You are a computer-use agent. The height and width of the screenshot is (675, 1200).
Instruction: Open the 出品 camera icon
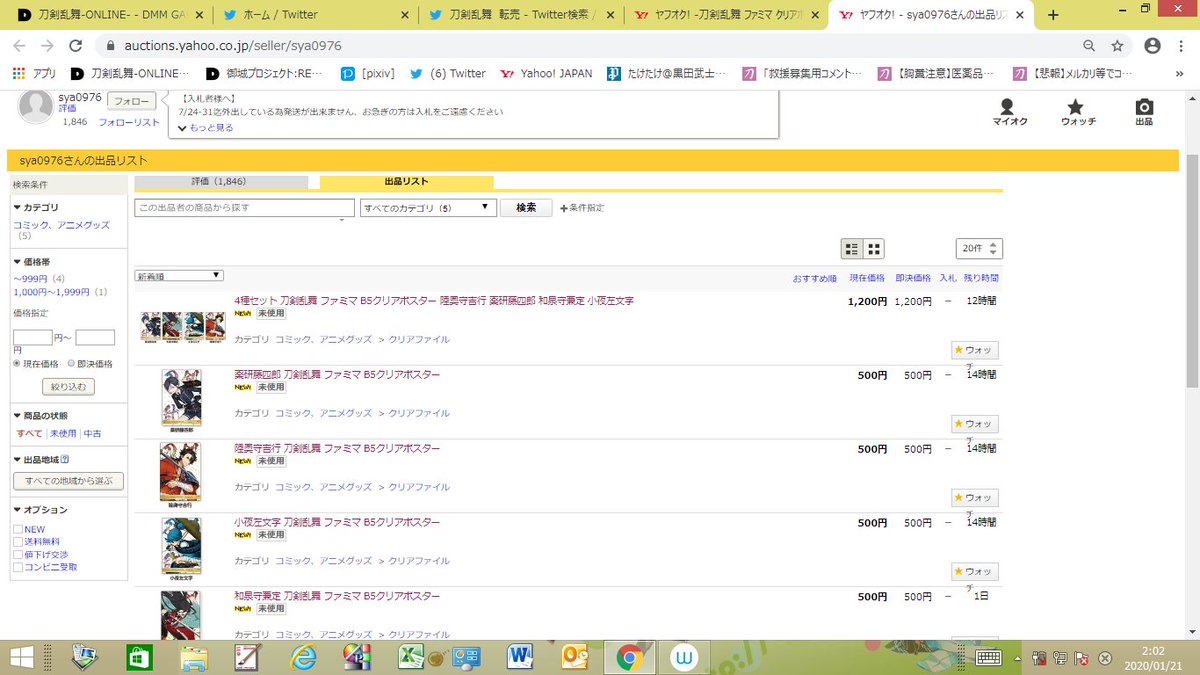pyautogui.click(x=1143, y=111)
